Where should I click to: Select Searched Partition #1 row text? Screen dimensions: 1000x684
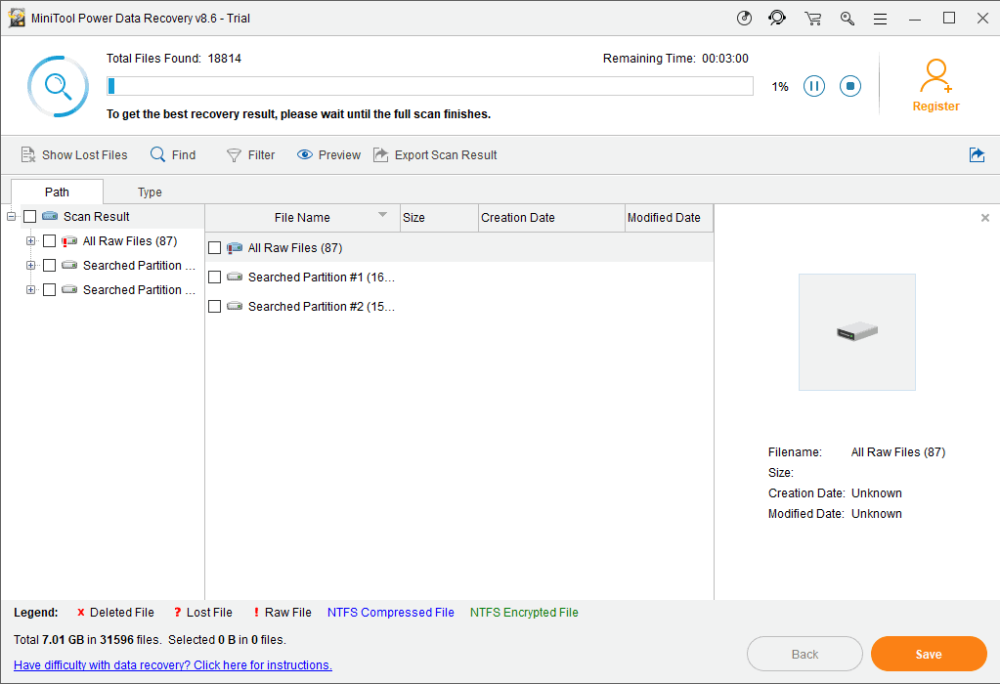click(x=321, y=277)
